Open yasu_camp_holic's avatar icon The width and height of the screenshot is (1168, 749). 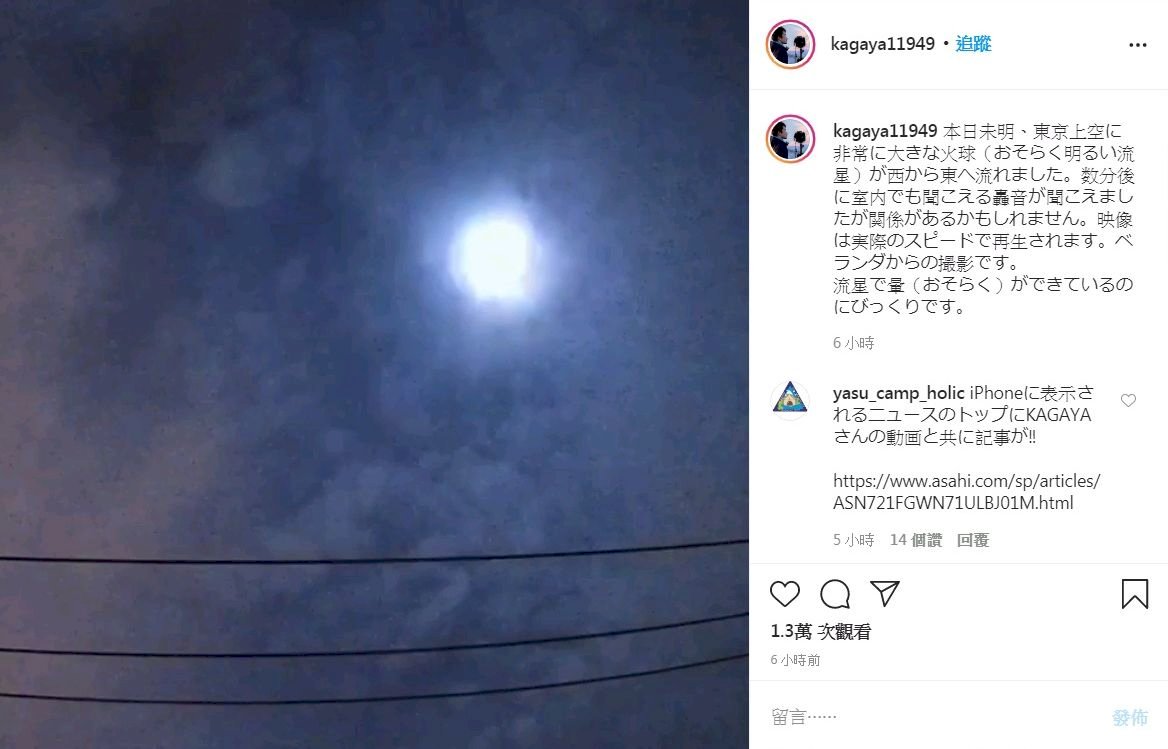[790, 400]
